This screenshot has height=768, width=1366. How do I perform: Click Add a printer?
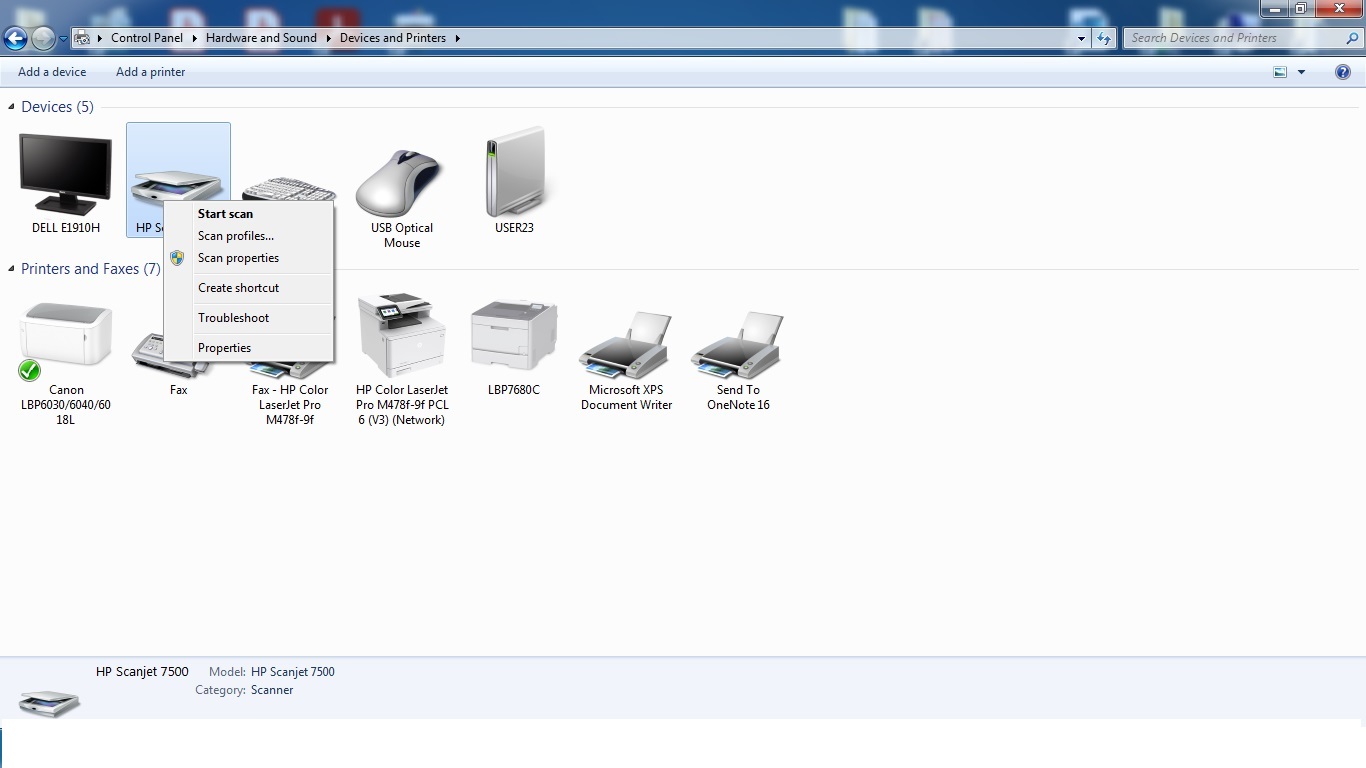click(150, 71)
